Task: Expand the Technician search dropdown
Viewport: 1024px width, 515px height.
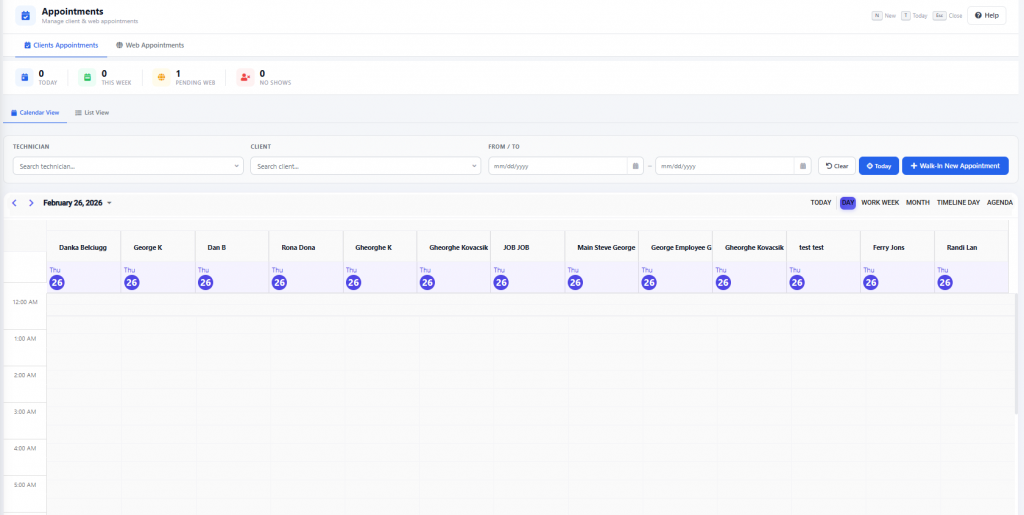Action: 236,166
